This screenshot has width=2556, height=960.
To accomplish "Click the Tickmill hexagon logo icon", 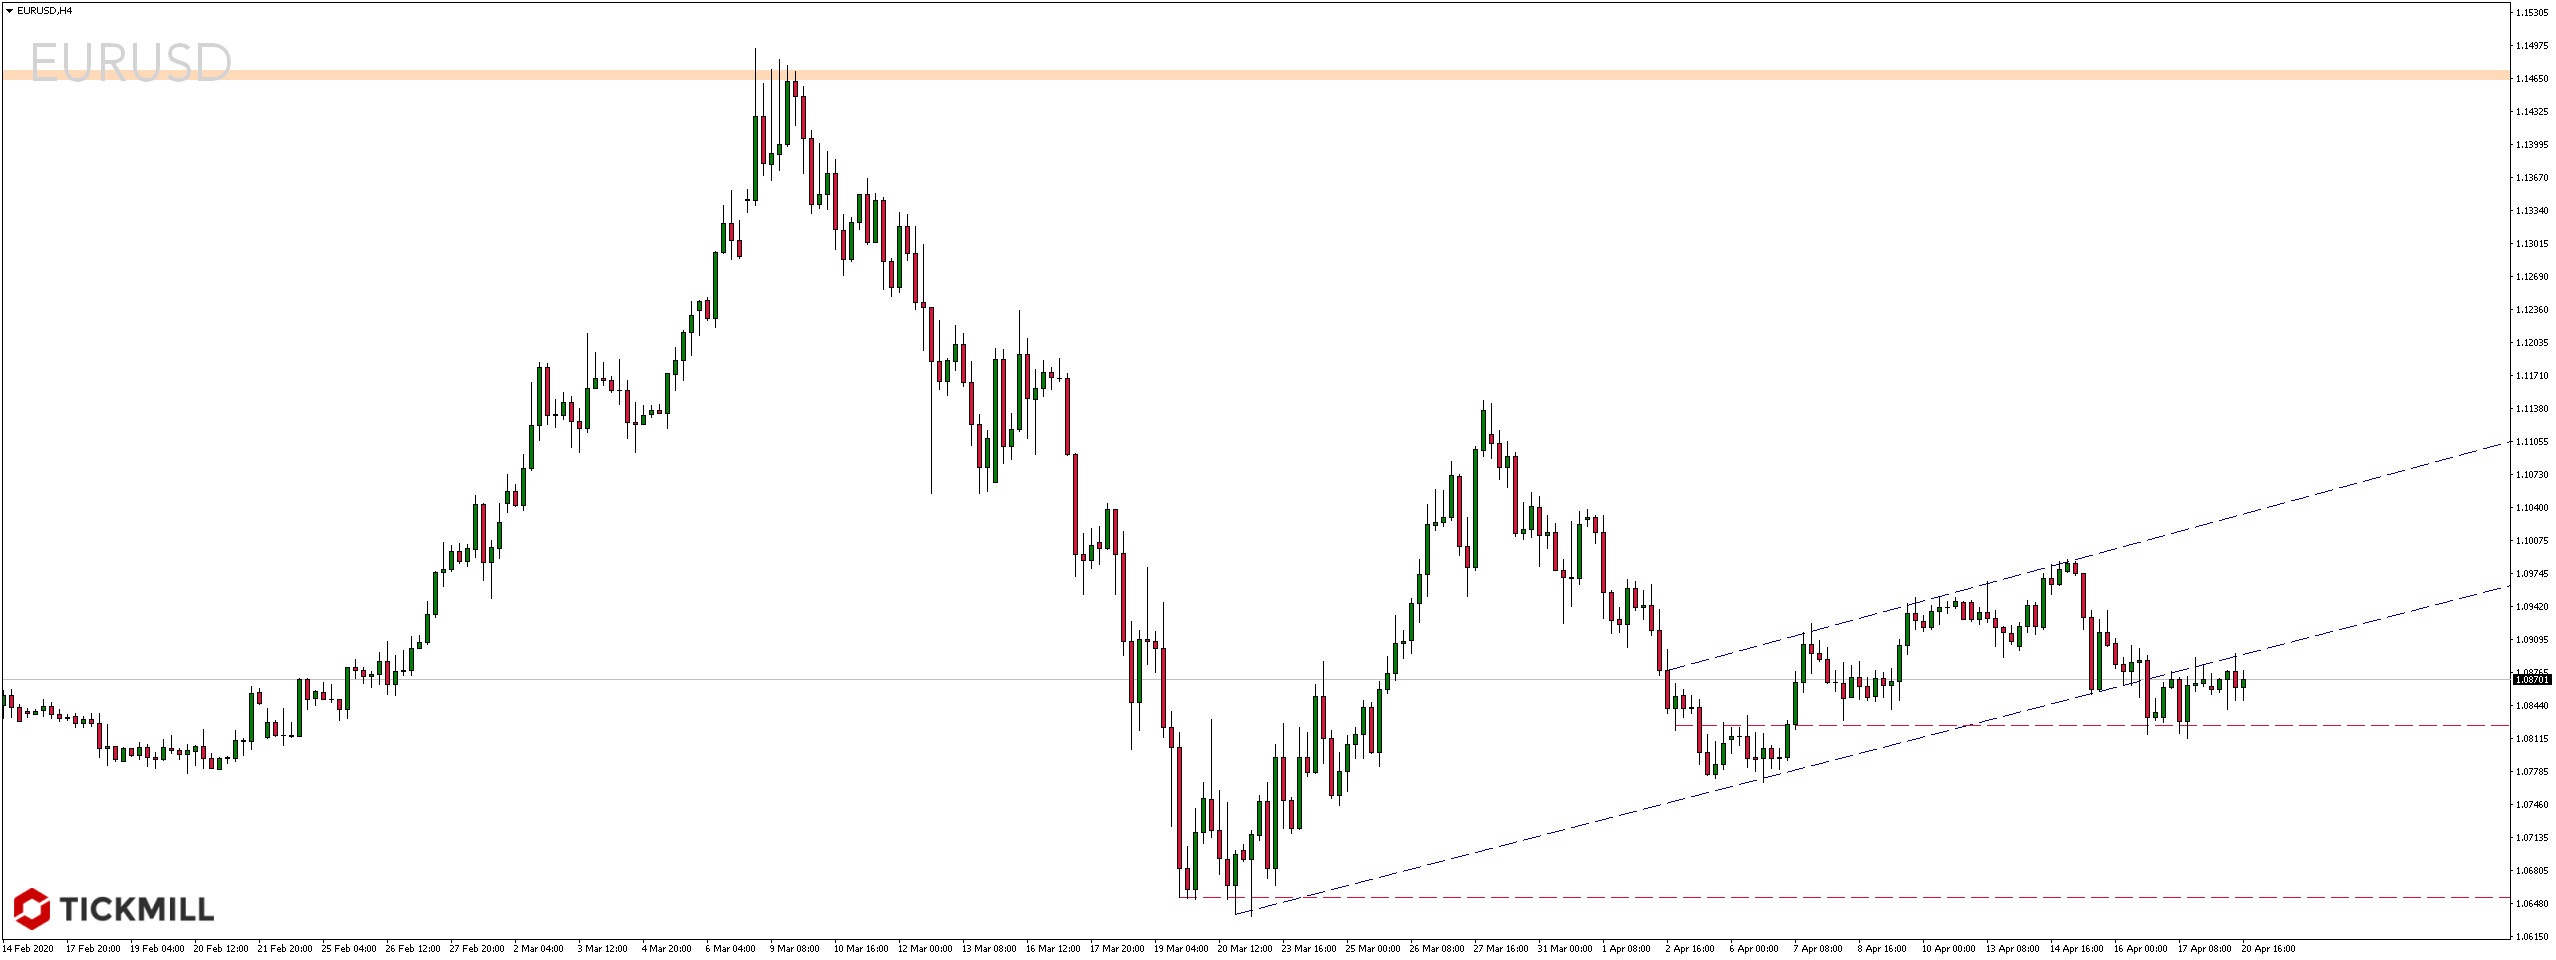I will pyautogui.click(x=31, y=908).
